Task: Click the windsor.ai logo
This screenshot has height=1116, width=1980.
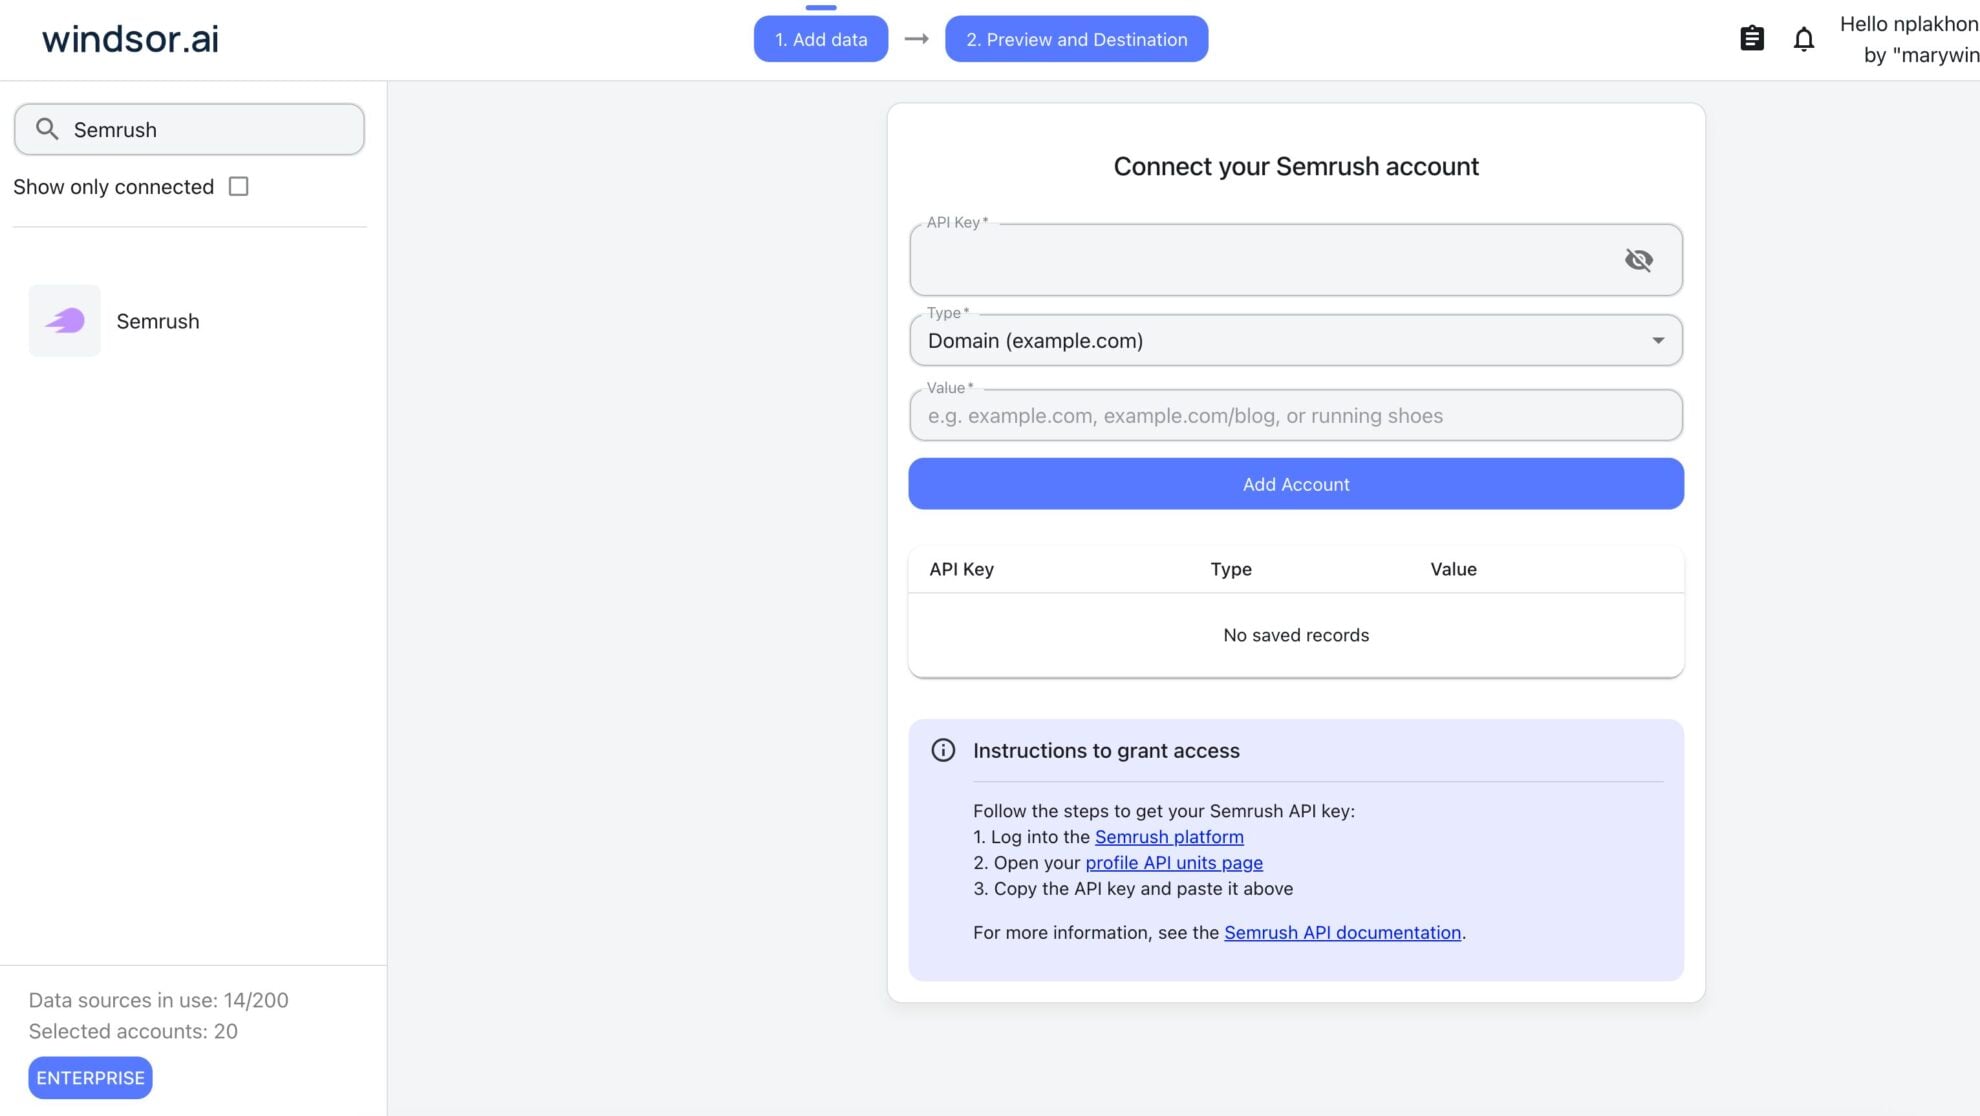Action: tap(130, 39)
